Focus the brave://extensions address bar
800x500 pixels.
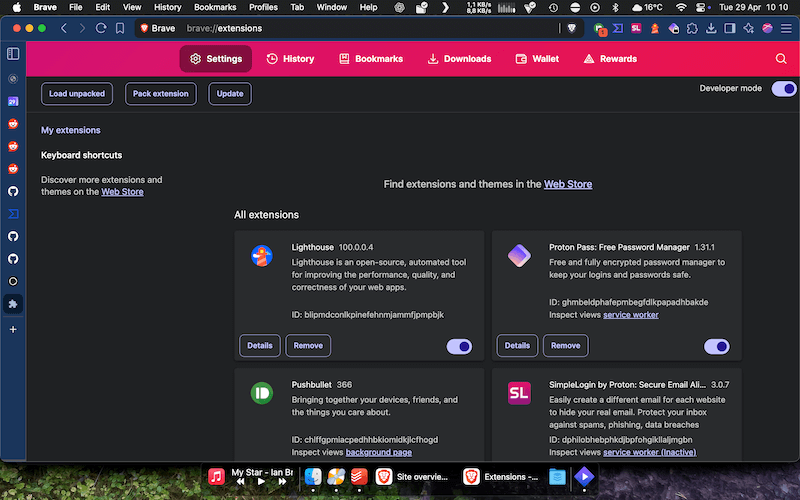pos(357,29)
